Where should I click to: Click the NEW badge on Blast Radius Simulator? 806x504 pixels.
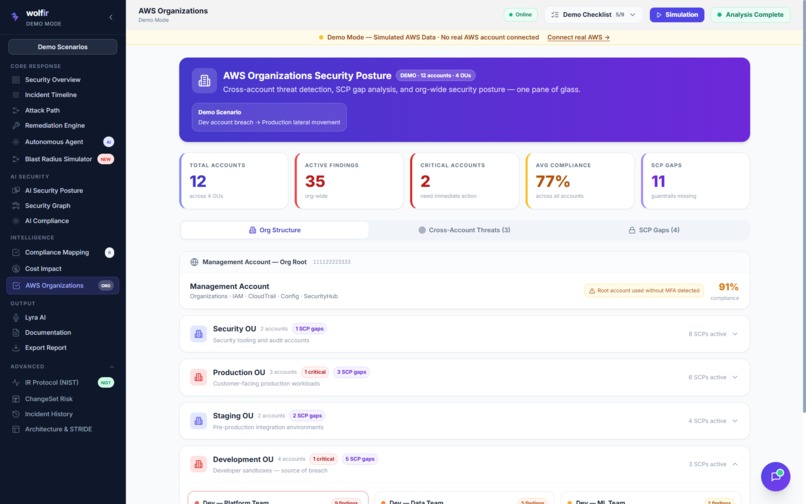point(106,159)
